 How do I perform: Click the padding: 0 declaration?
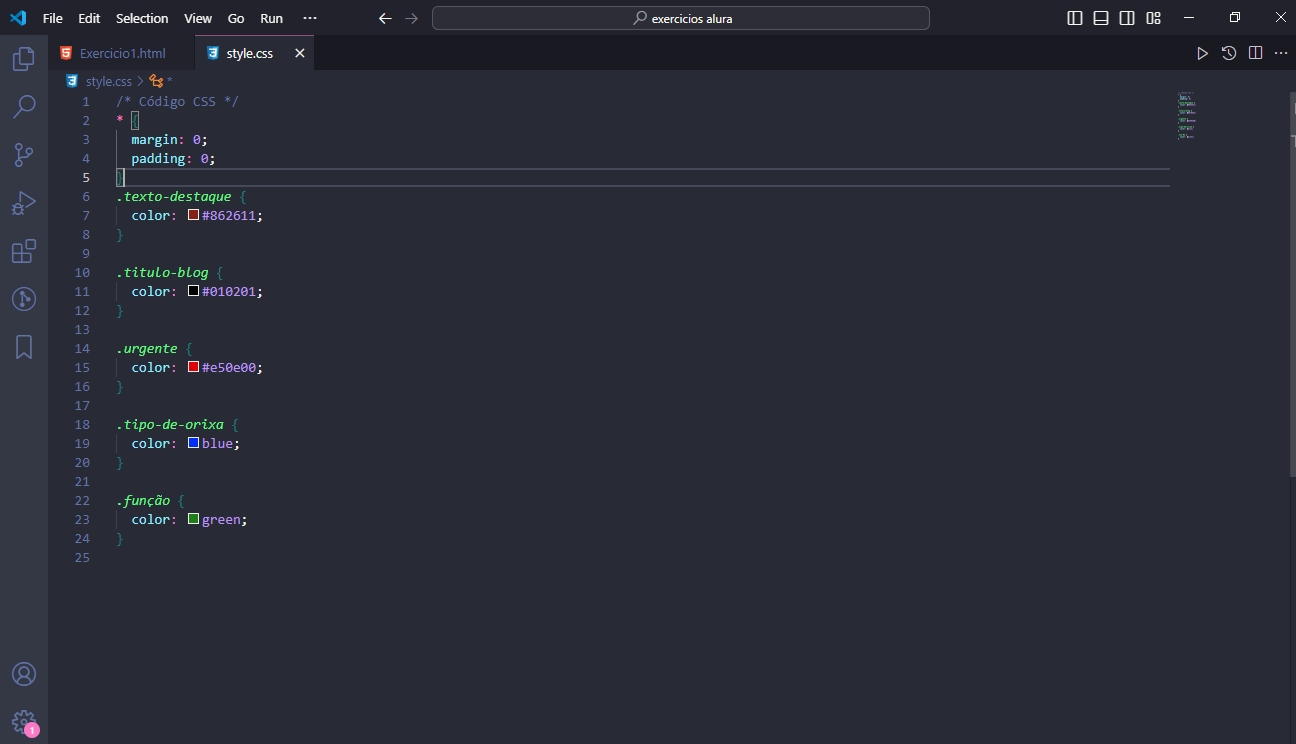(173, 159)
